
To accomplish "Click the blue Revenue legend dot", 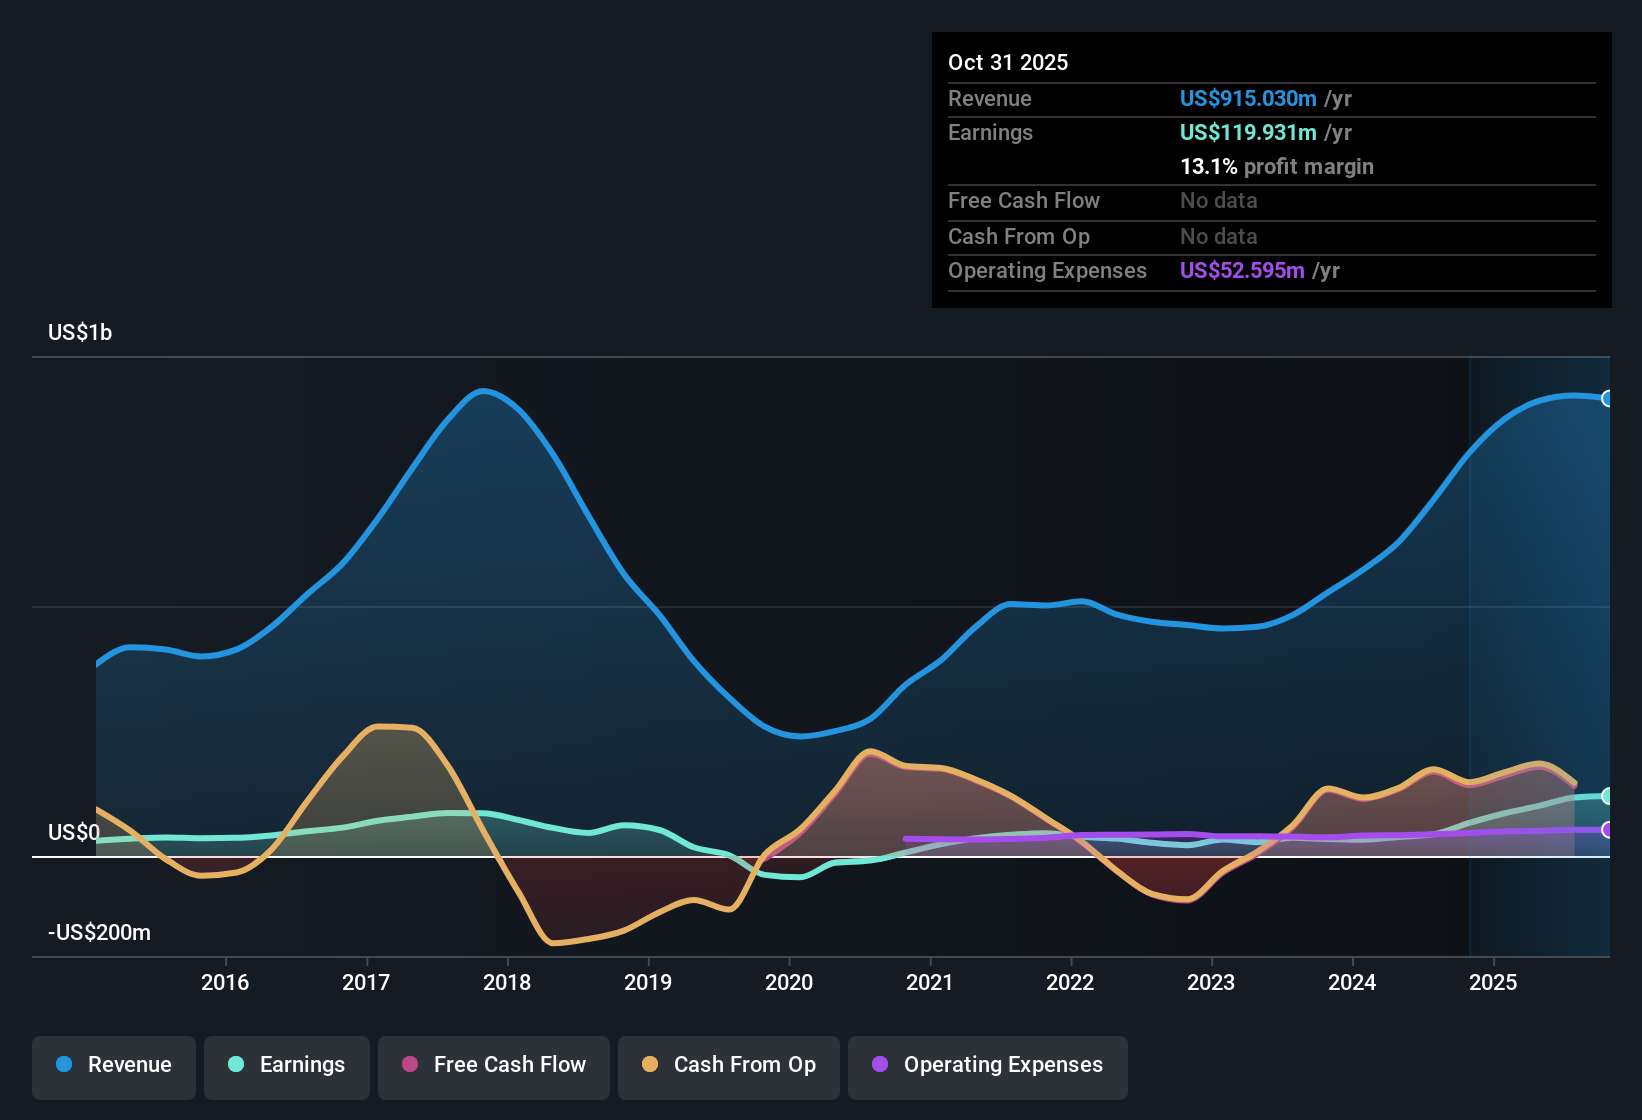I will coord(64,1066).
